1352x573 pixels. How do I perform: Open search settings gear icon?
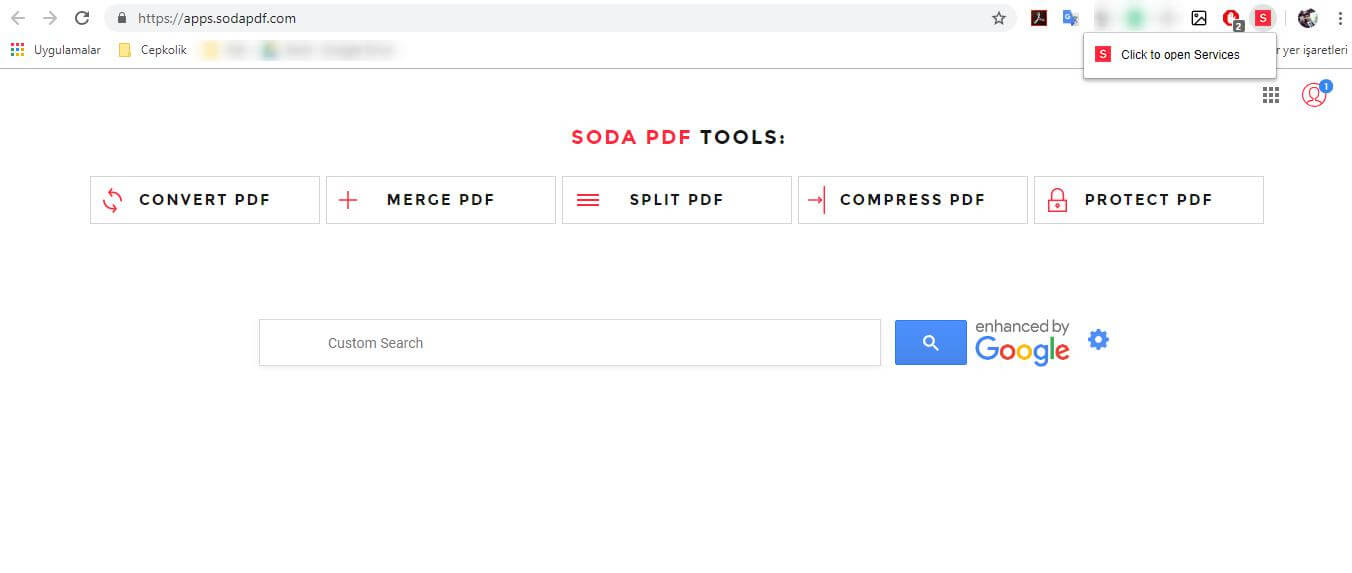pos(1098,340)
